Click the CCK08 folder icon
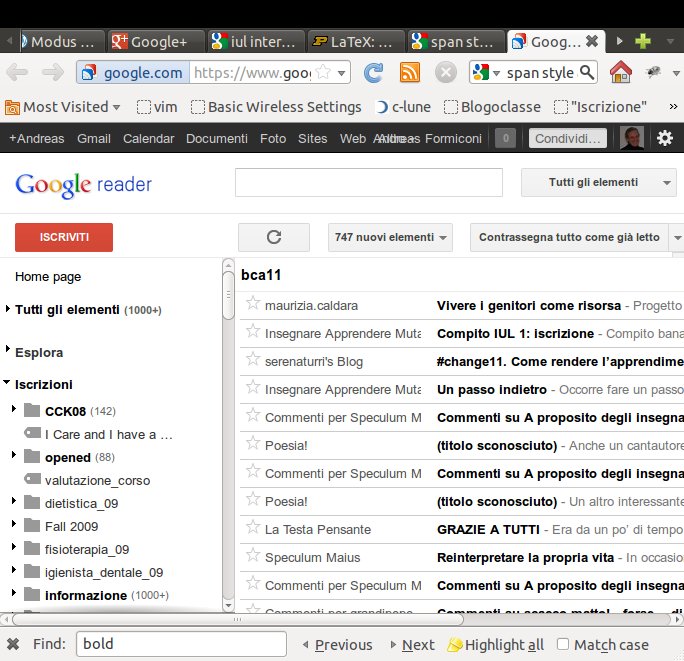 click(32, 411)
